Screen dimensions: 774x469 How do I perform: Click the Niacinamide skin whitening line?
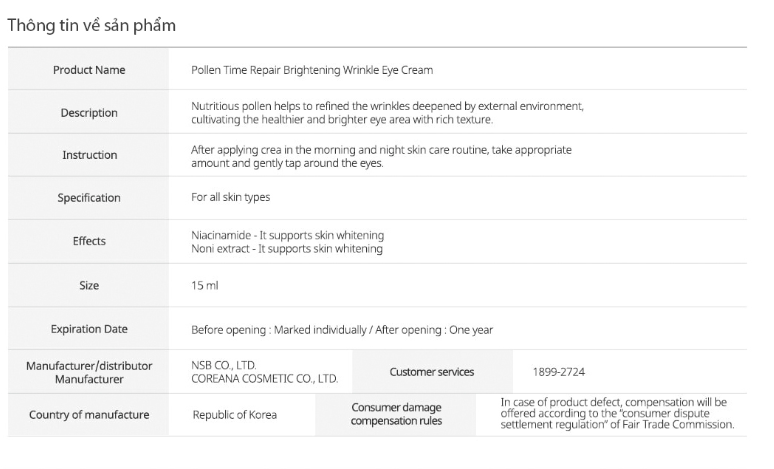[287, 234]
